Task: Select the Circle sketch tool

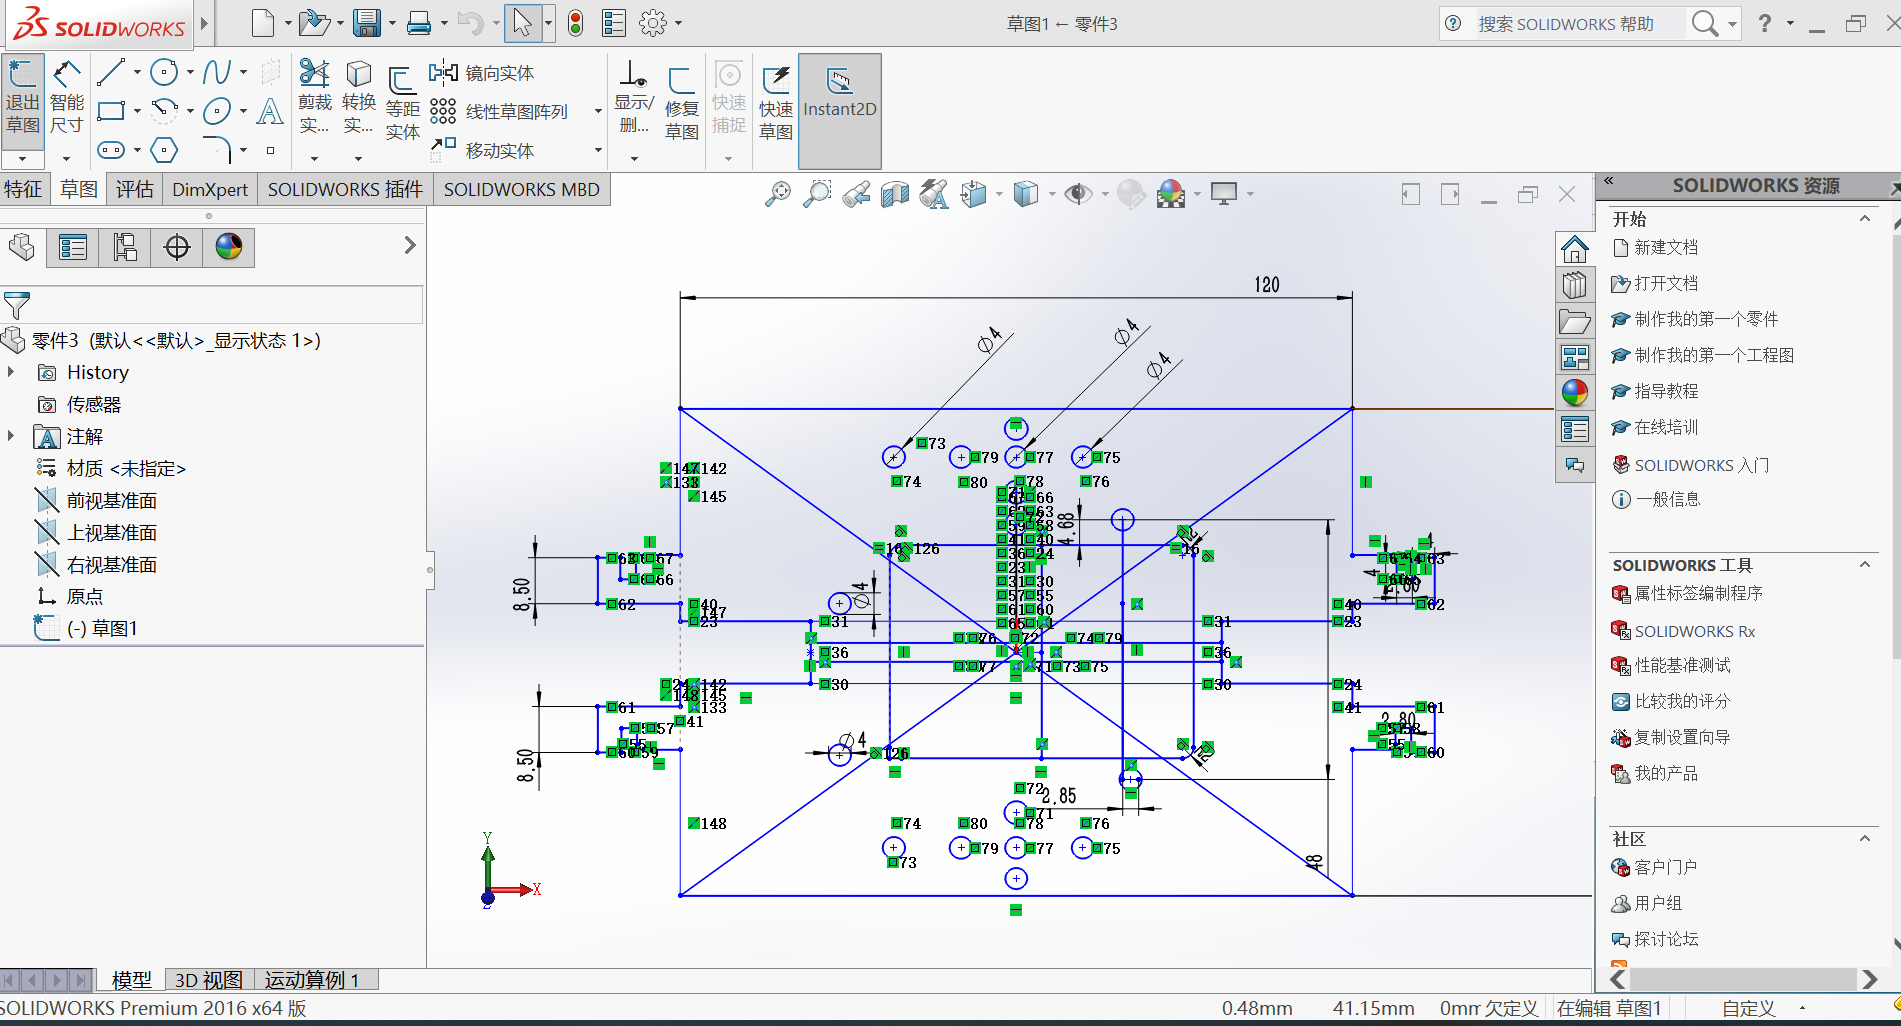Action: point(164,72)
